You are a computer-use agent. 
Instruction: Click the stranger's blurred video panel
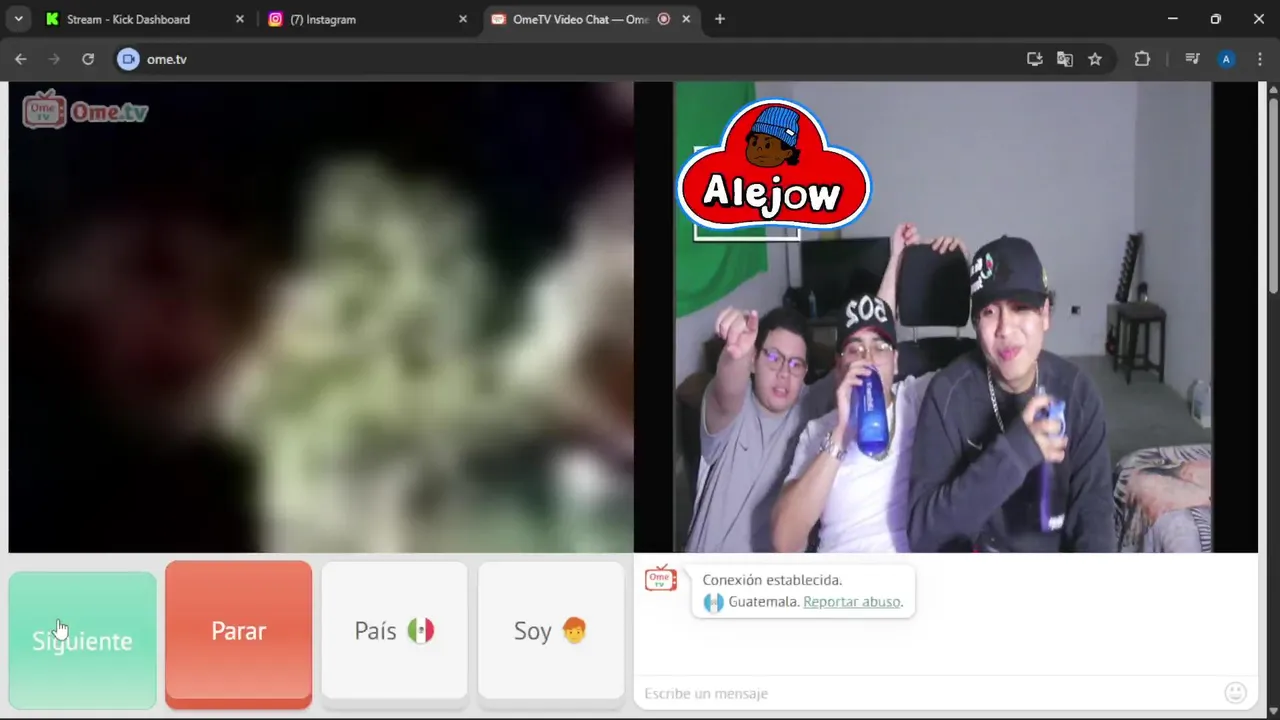[x=321, y=317]
